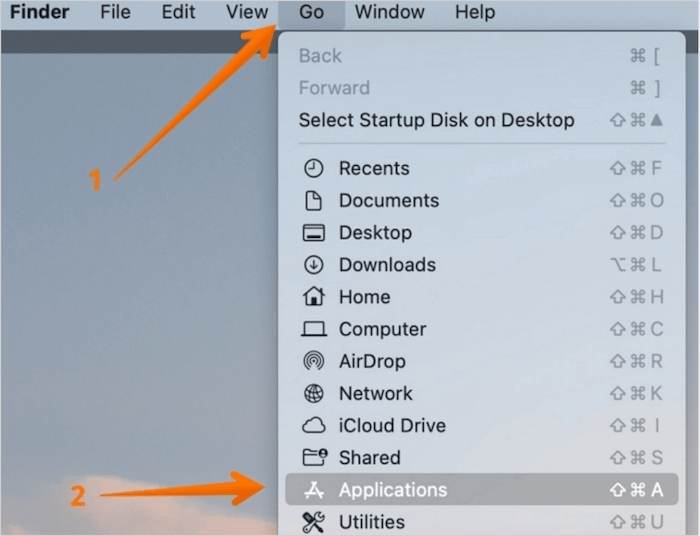The image size is (700, 536).
Task: Open the View menu
Action: pos(247,13)
